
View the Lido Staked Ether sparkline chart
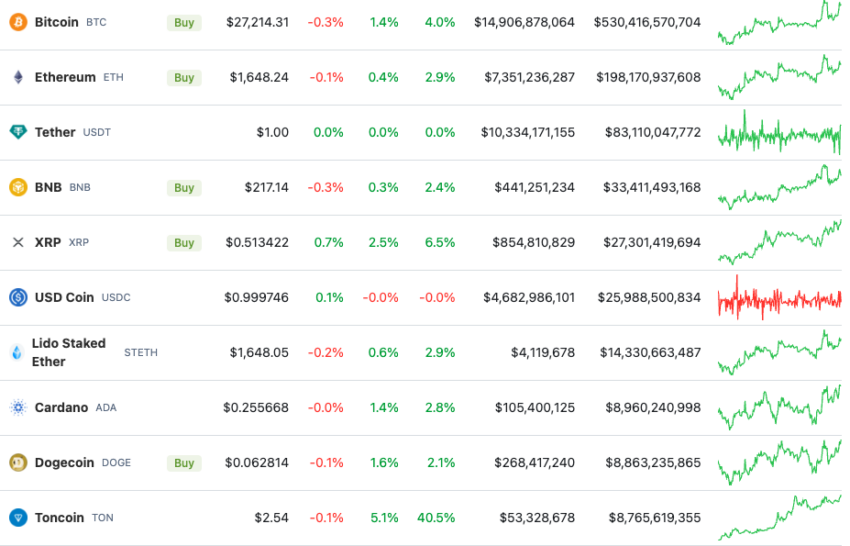780,352
